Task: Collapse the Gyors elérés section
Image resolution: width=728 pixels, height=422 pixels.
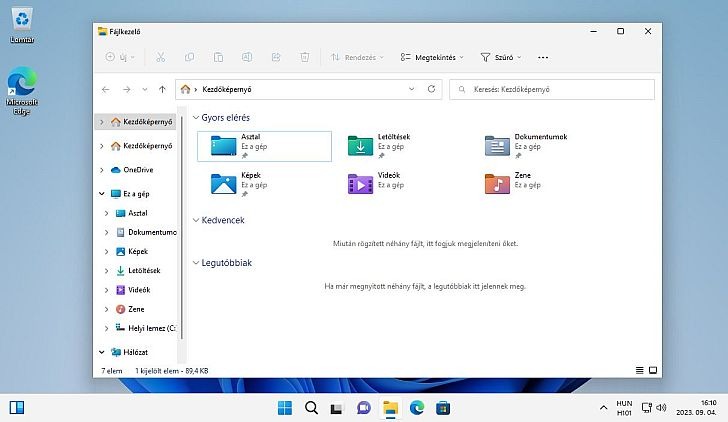Action: (194, 118)
